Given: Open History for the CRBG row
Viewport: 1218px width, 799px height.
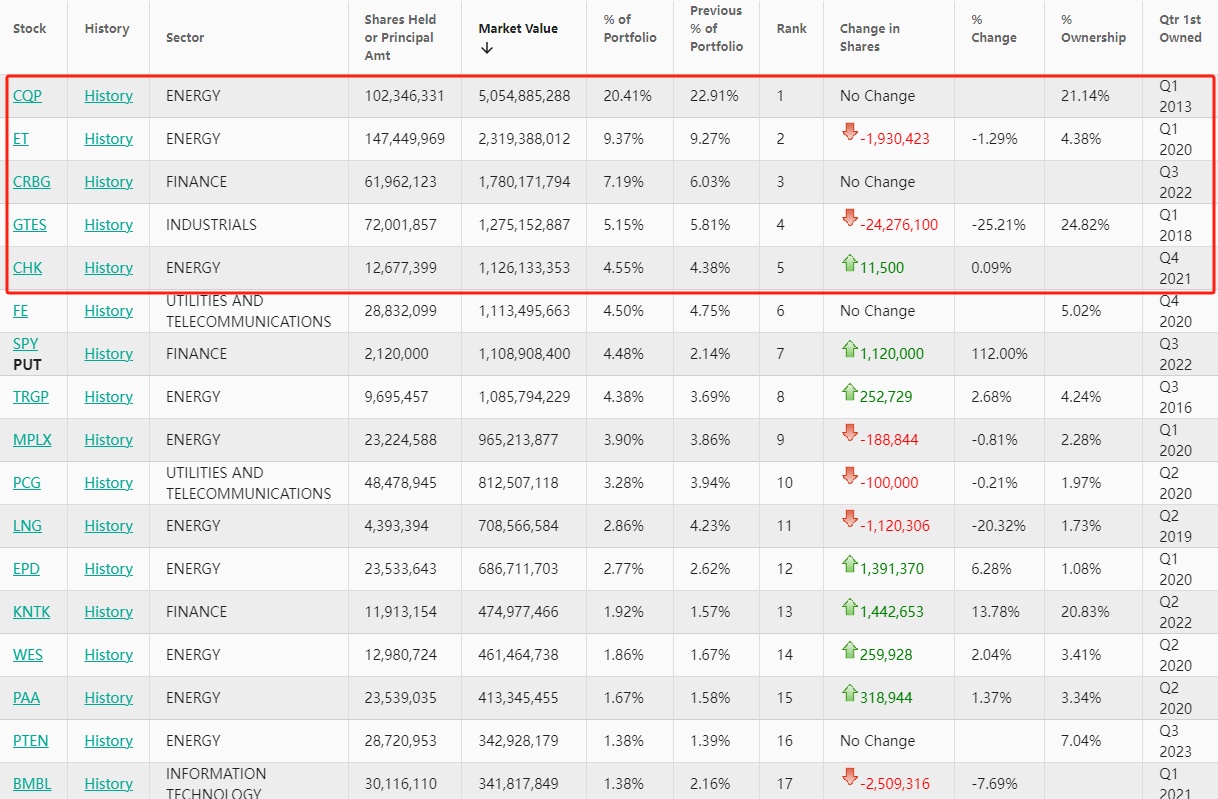Looking at the screenshot, I should click(x=108, y=182).
